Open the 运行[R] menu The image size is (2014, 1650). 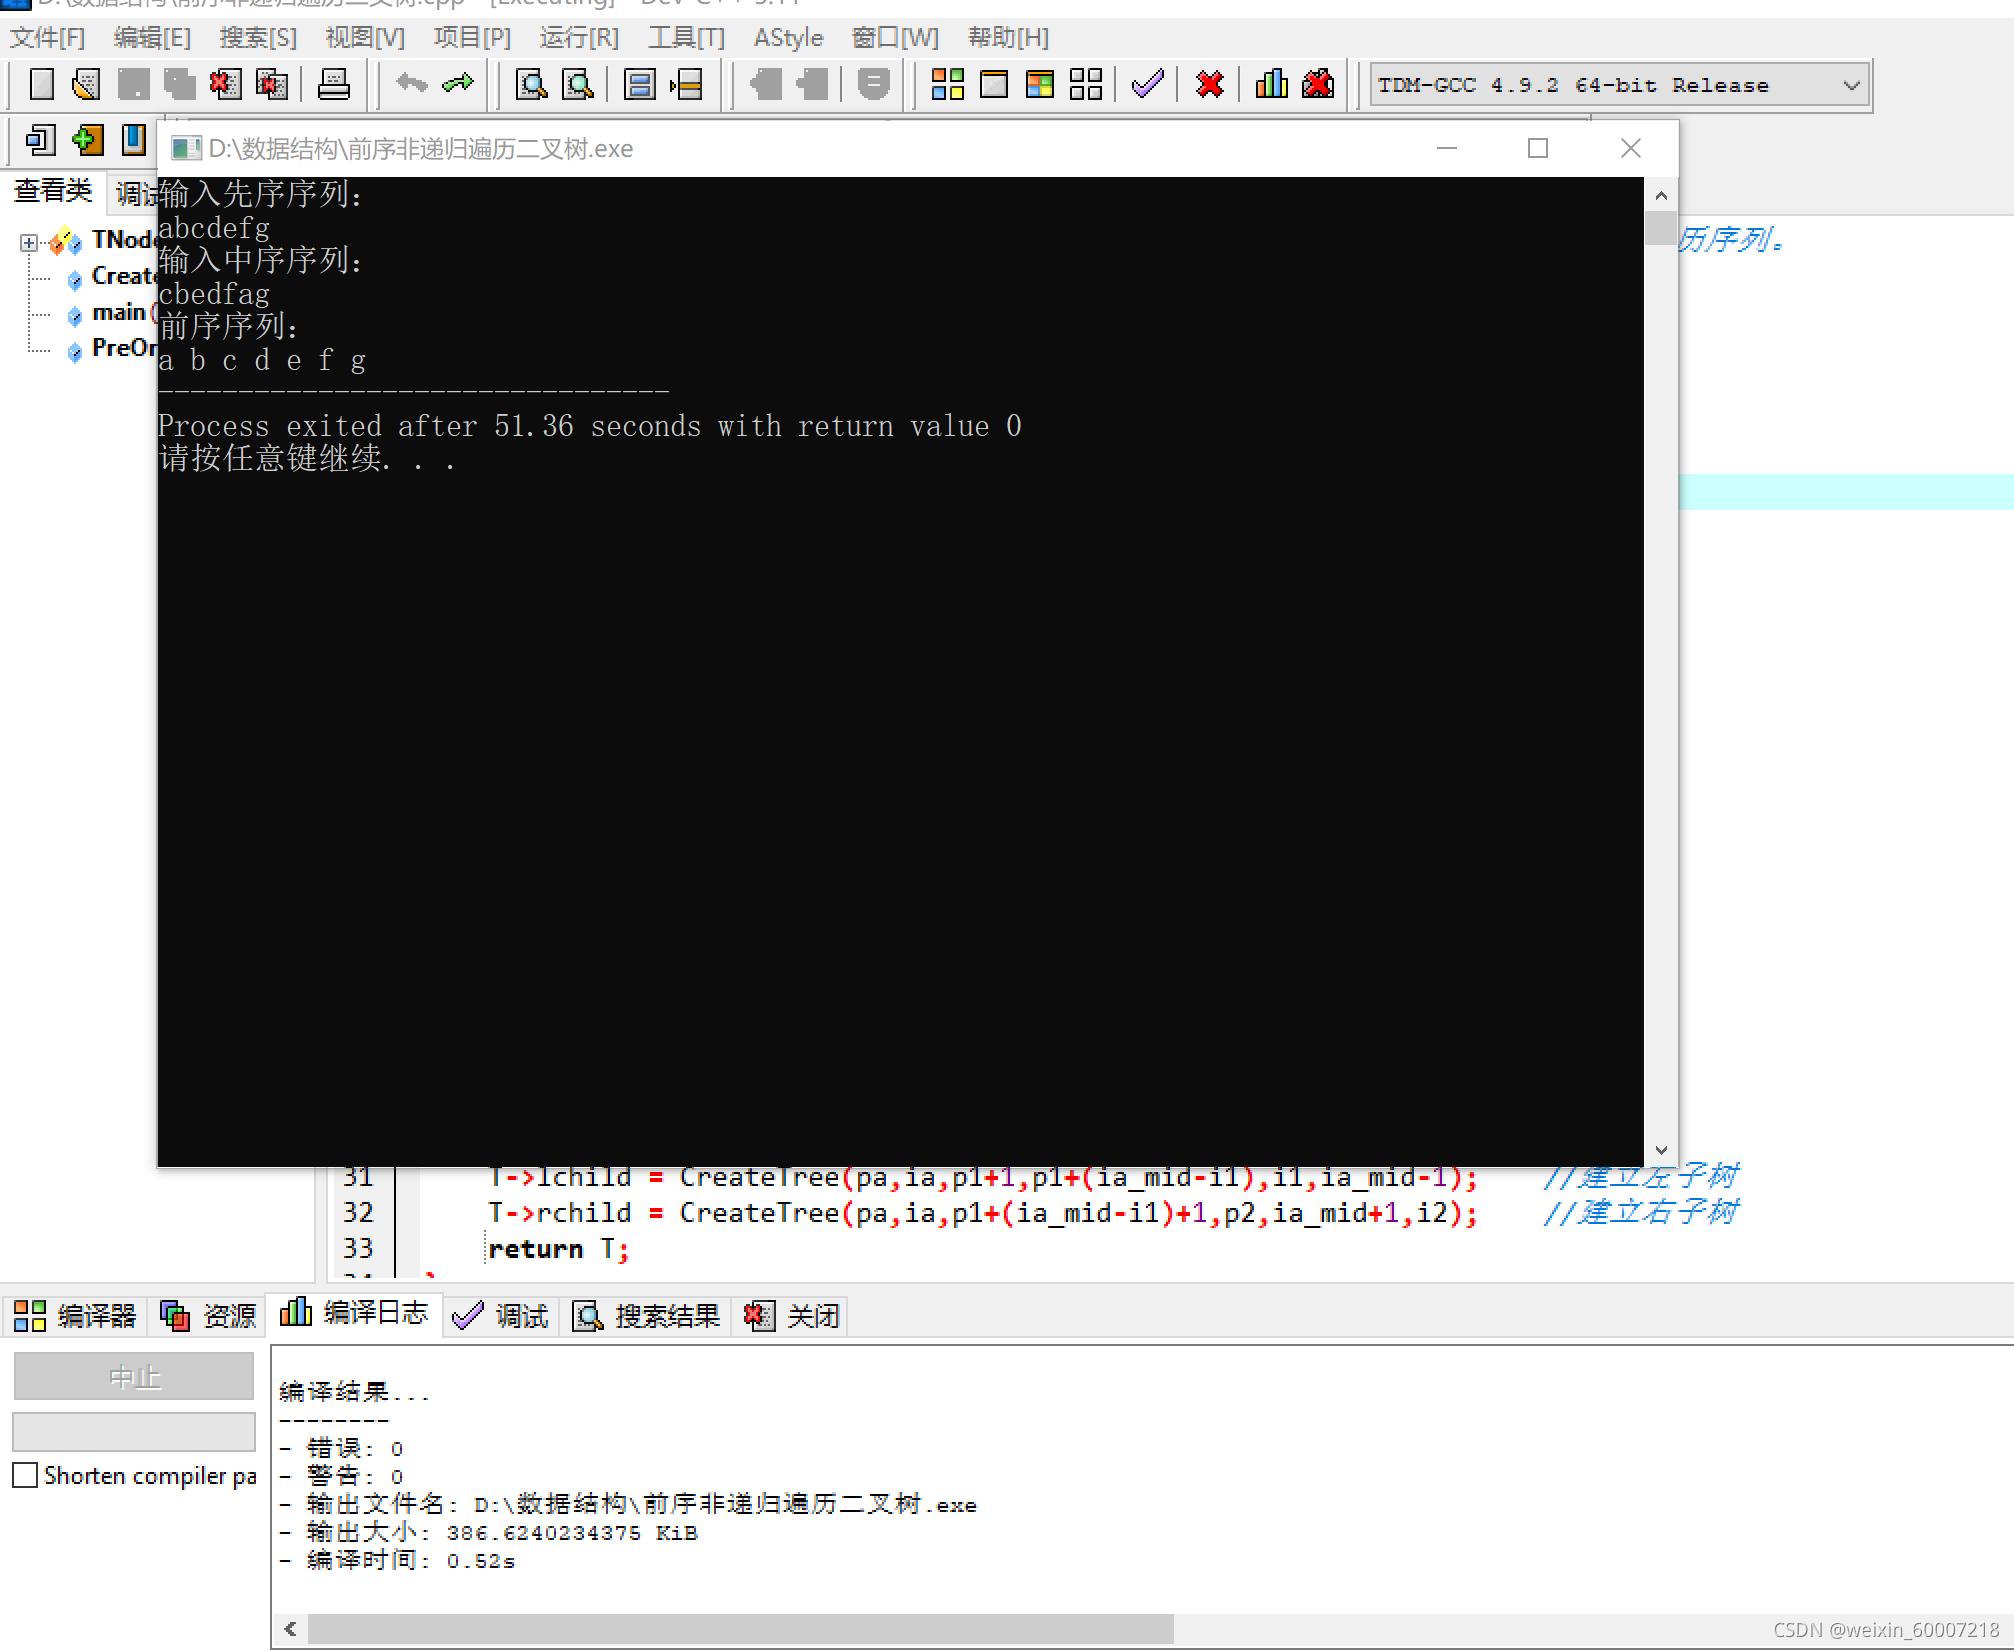point(579,38)
